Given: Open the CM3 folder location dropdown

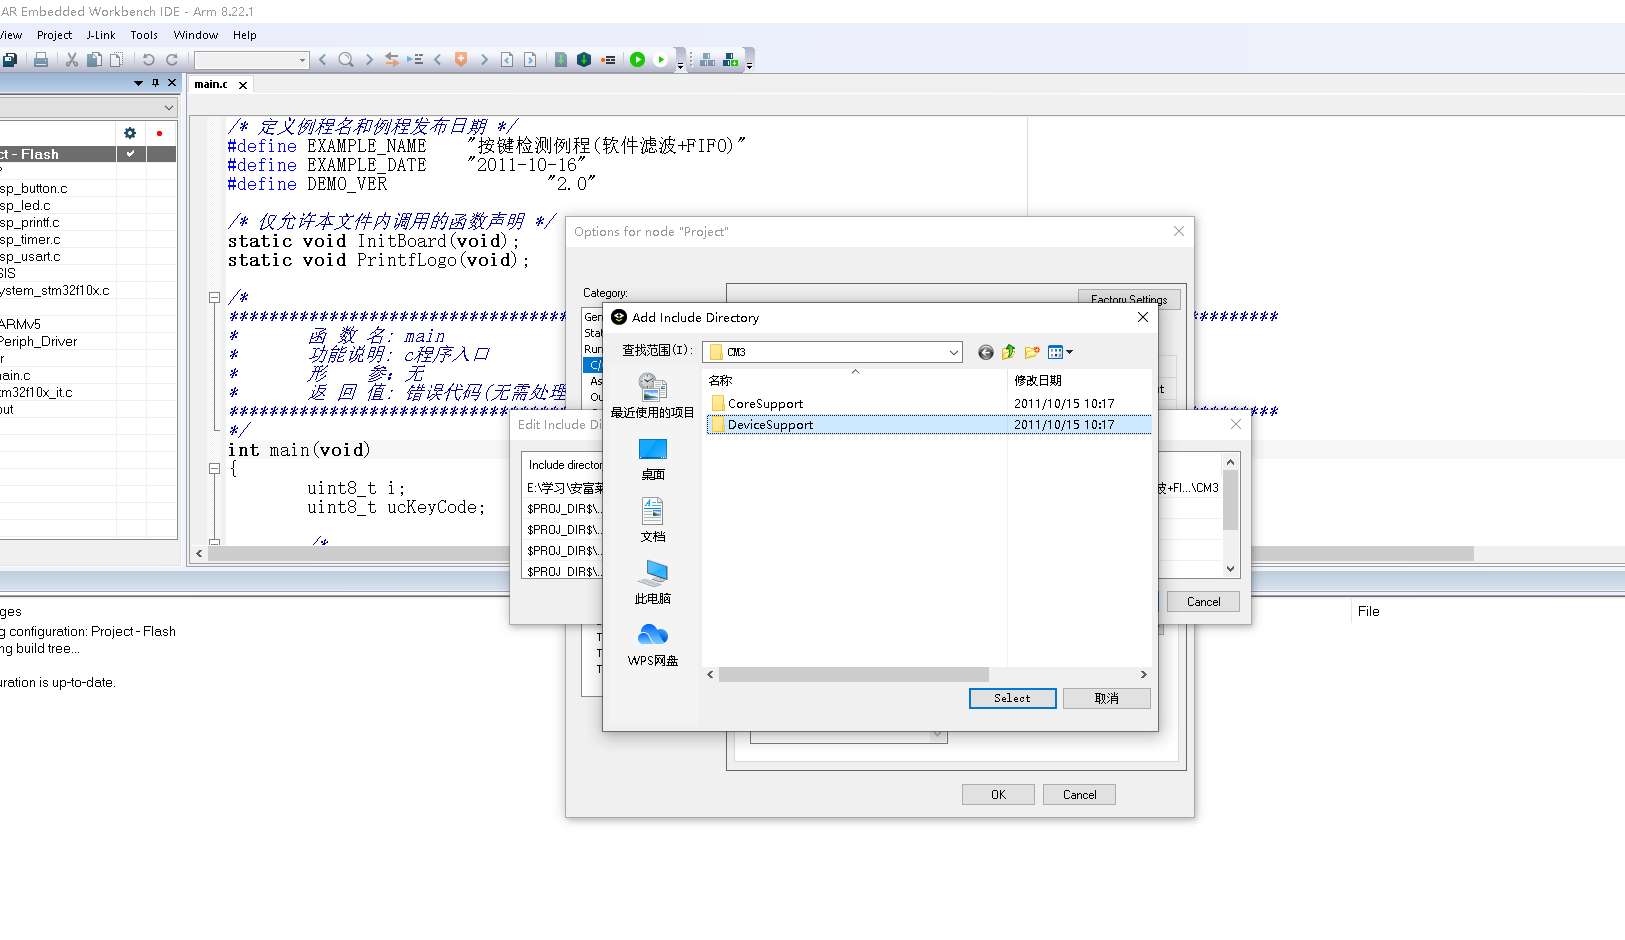Looking at the screenshot, I should [953, 351].
